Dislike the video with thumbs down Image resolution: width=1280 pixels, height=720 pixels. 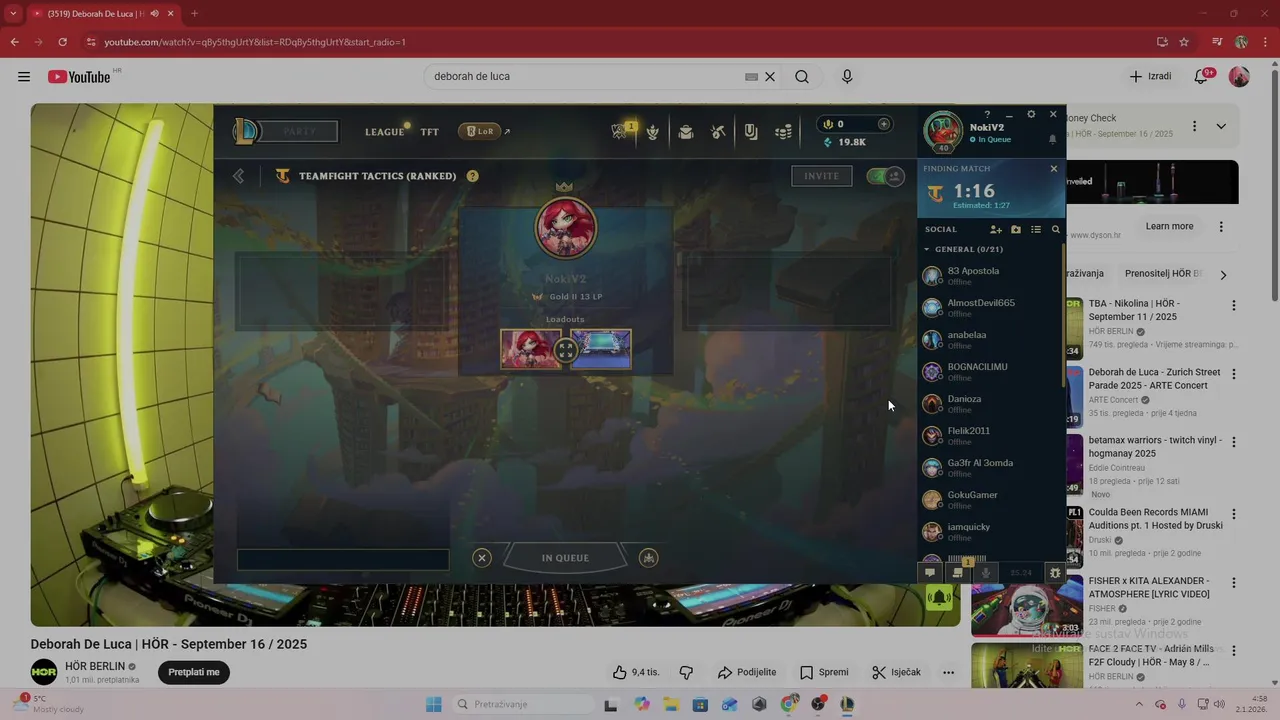coord(686,672)
